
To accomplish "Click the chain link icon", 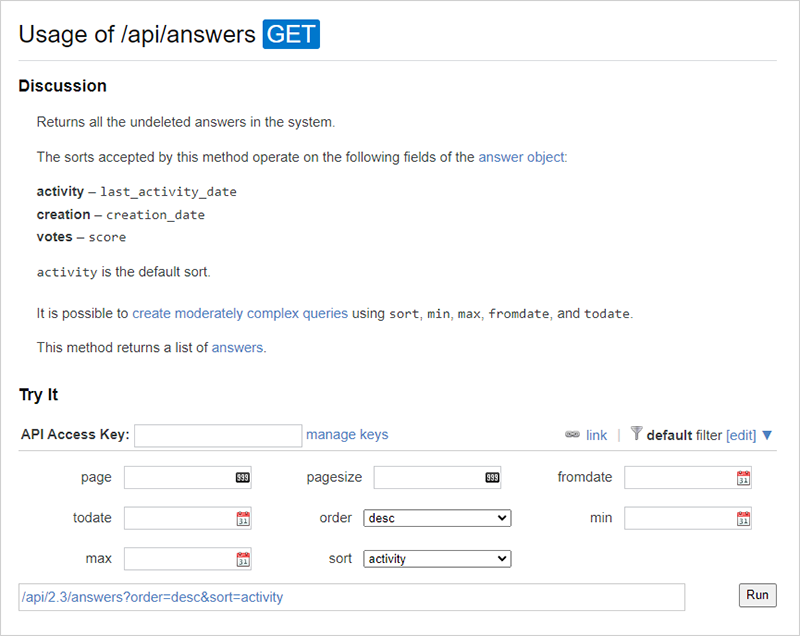I will (x=572, y=435).
